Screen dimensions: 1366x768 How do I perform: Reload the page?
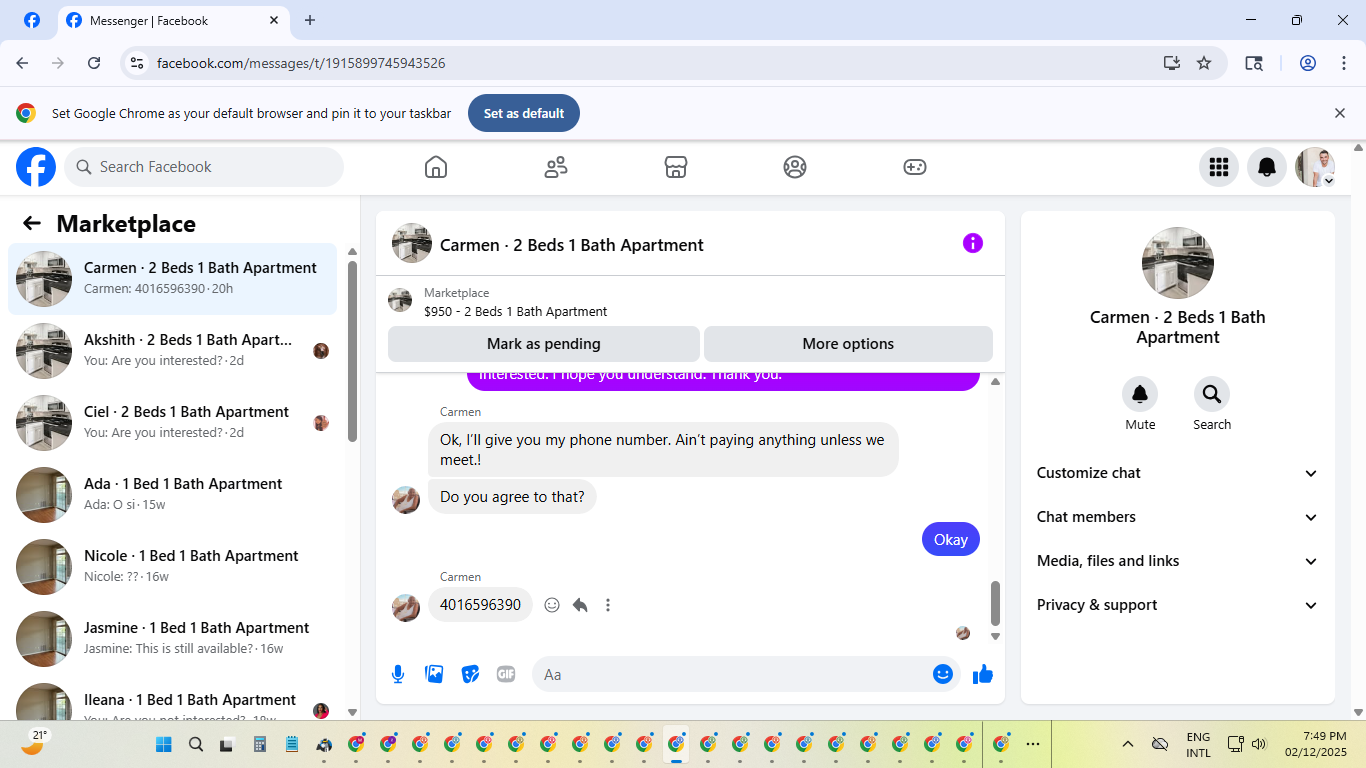coord(94,63)
